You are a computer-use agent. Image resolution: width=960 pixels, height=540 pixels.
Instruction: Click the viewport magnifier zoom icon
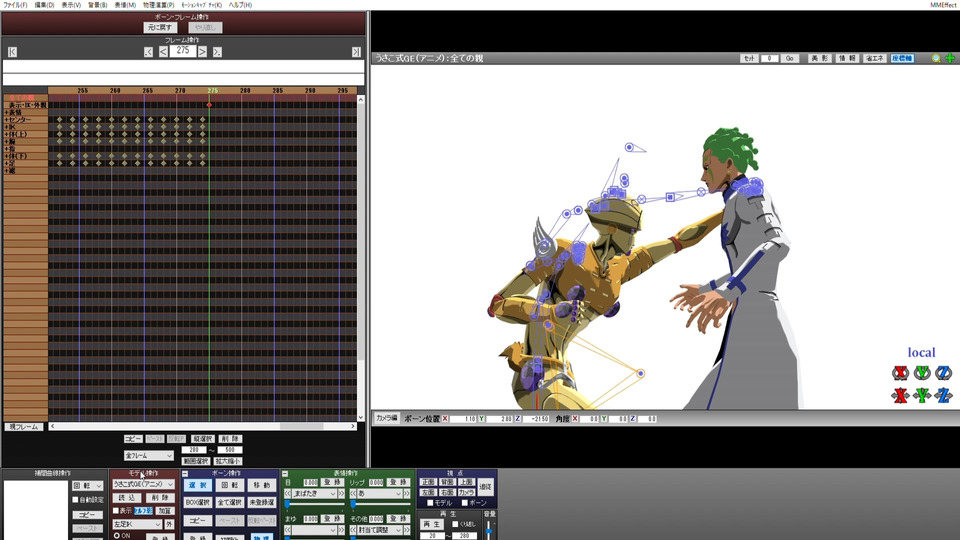(x=936, y=58)
